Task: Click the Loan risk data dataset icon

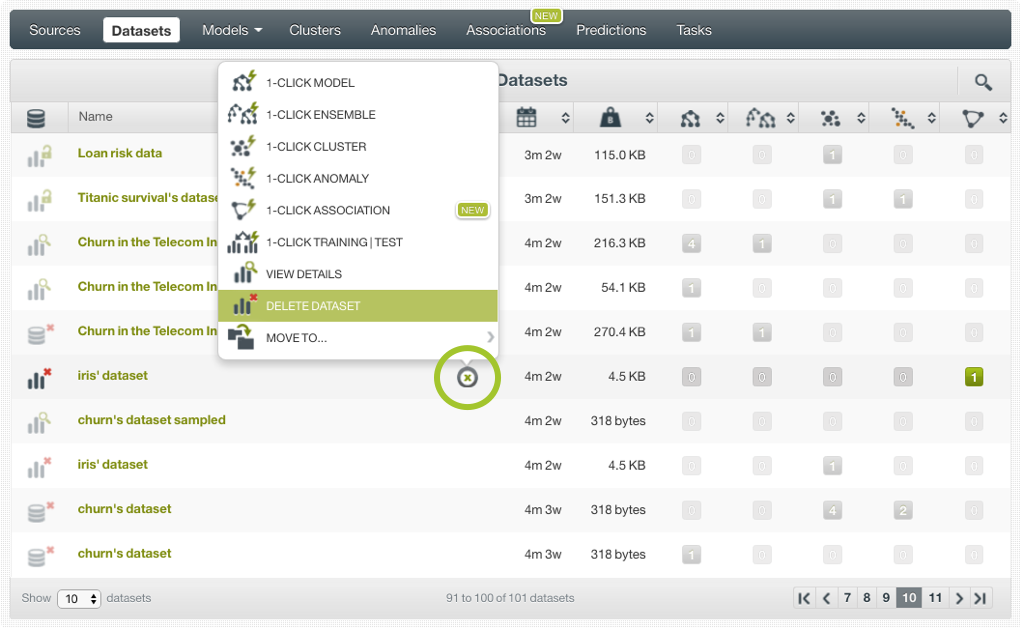Action: point(39,155)
